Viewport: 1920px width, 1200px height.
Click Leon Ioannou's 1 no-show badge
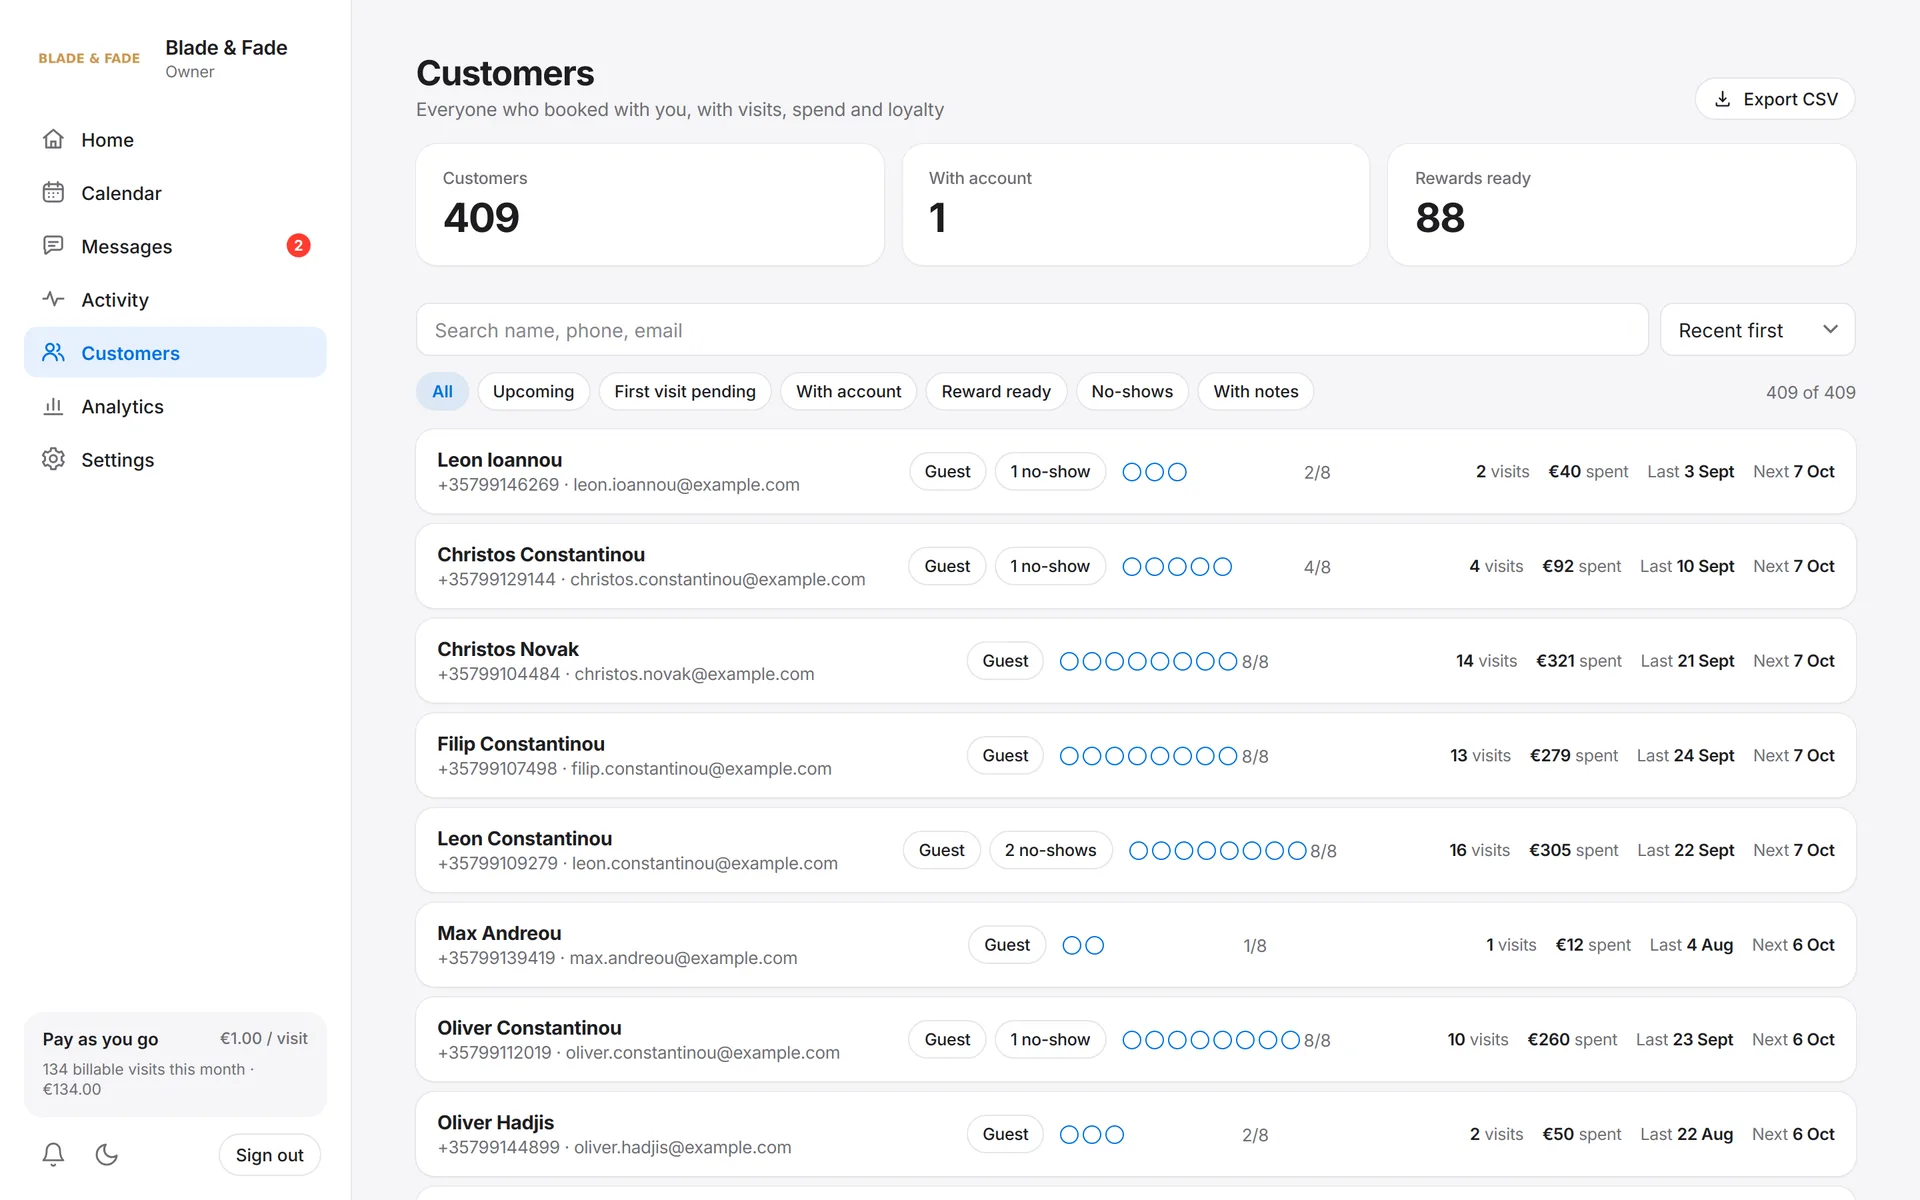[1050, 472]
